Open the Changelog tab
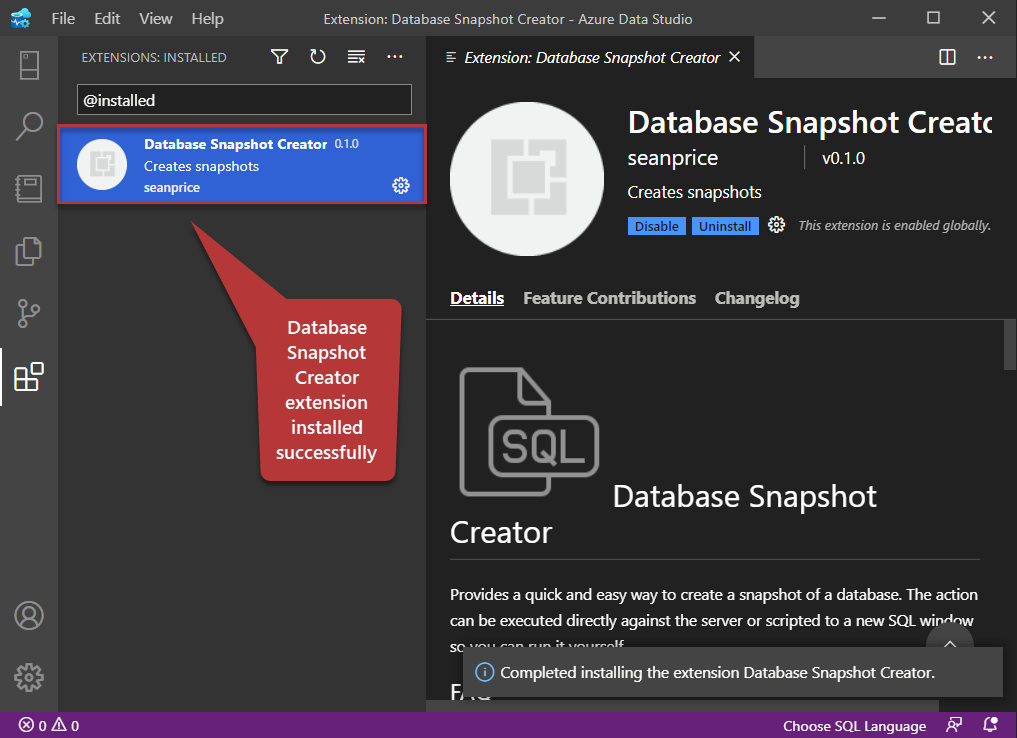This screenshot has width=1017, height=738. click(x=756, y=298)
